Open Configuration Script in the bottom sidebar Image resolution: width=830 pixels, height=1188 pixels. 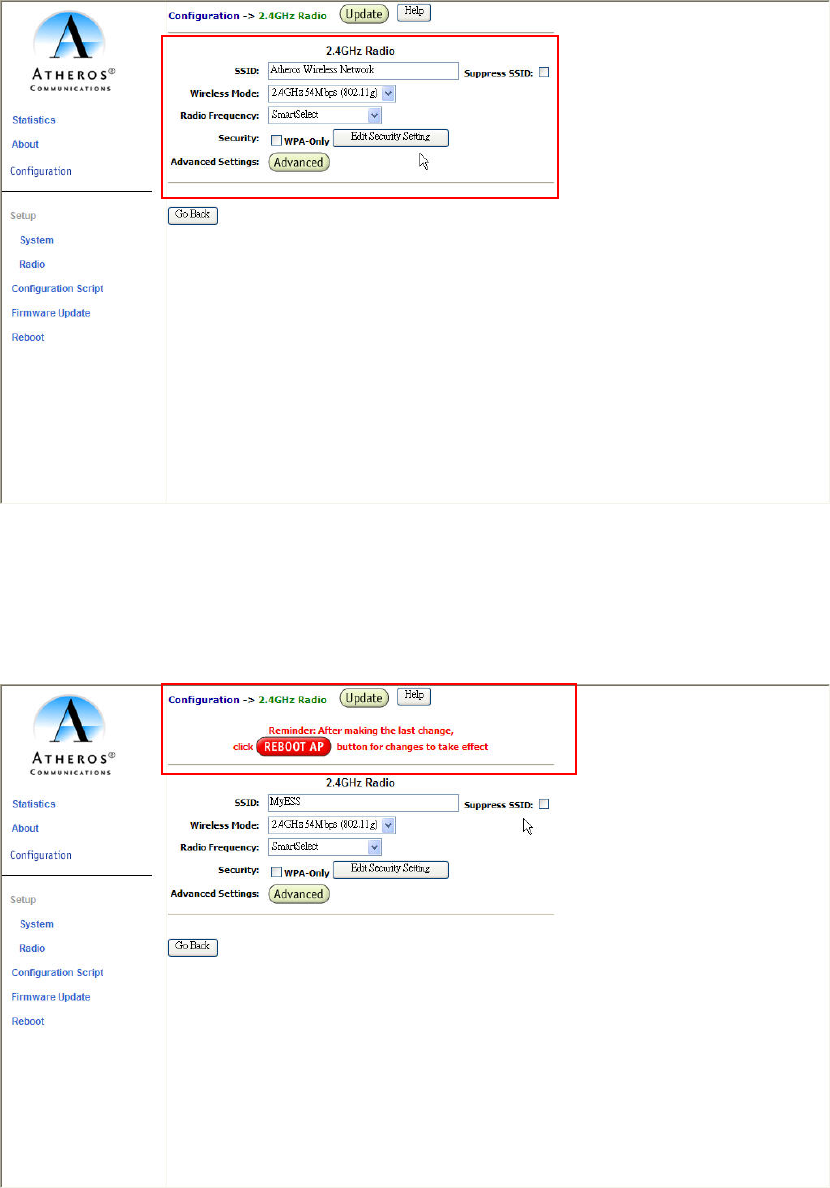(58, 974)
